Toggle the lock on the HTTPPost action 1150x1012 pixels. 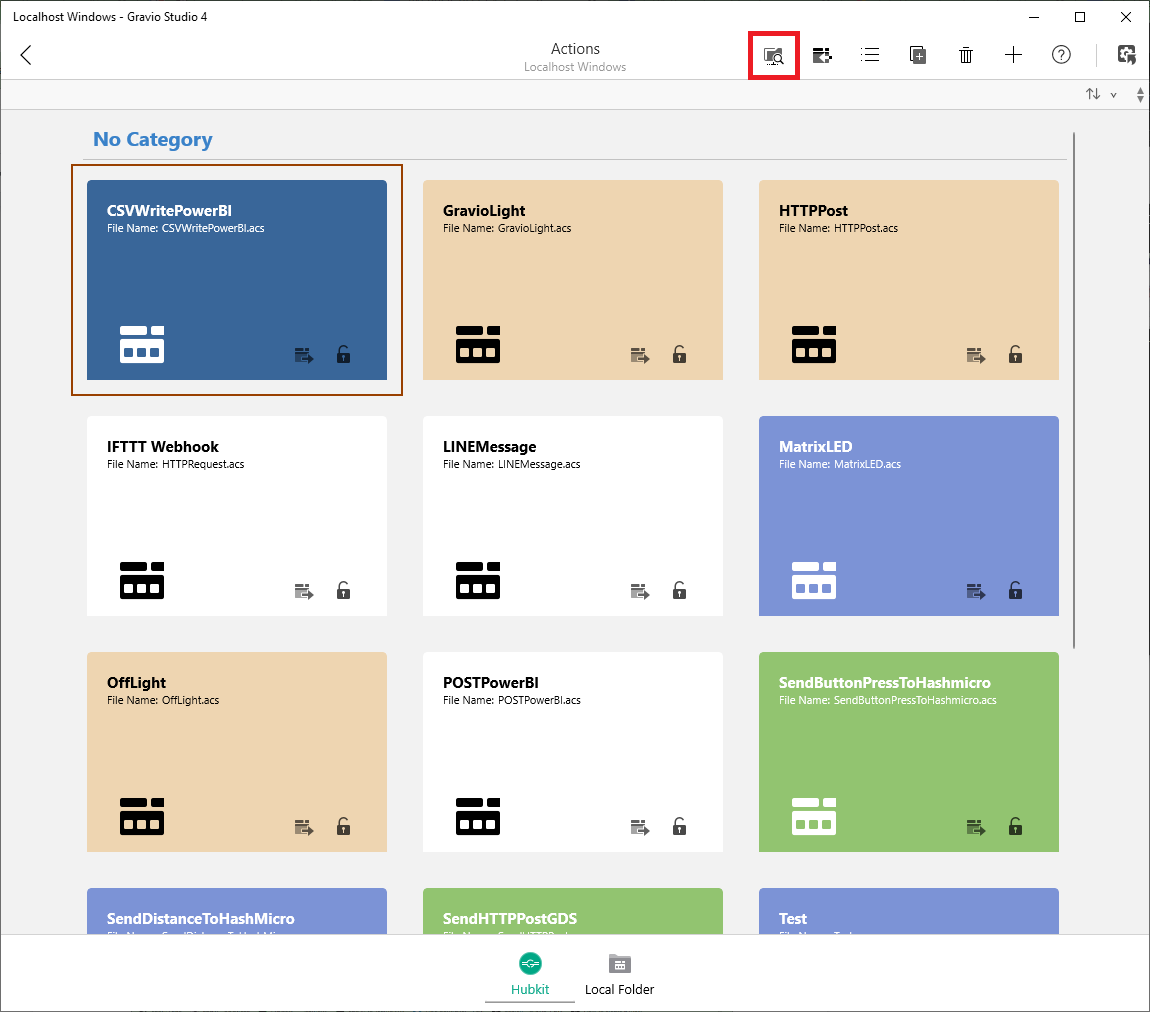click(1015, 355)
